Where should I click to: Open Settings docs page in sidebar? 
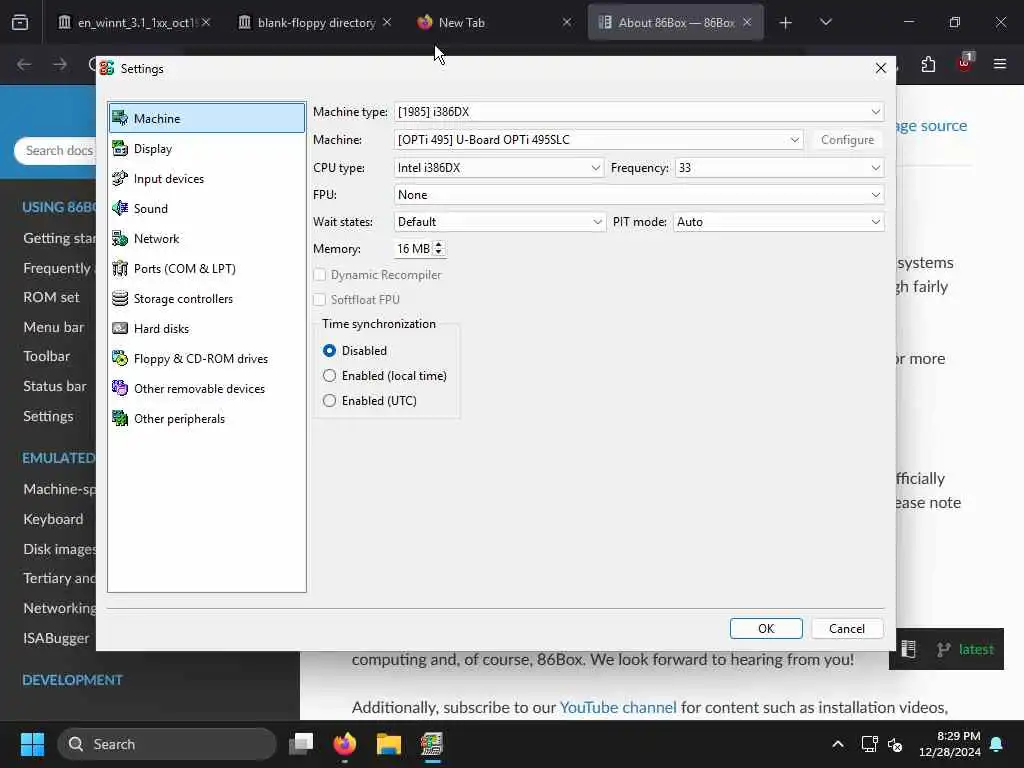point(48,416)
